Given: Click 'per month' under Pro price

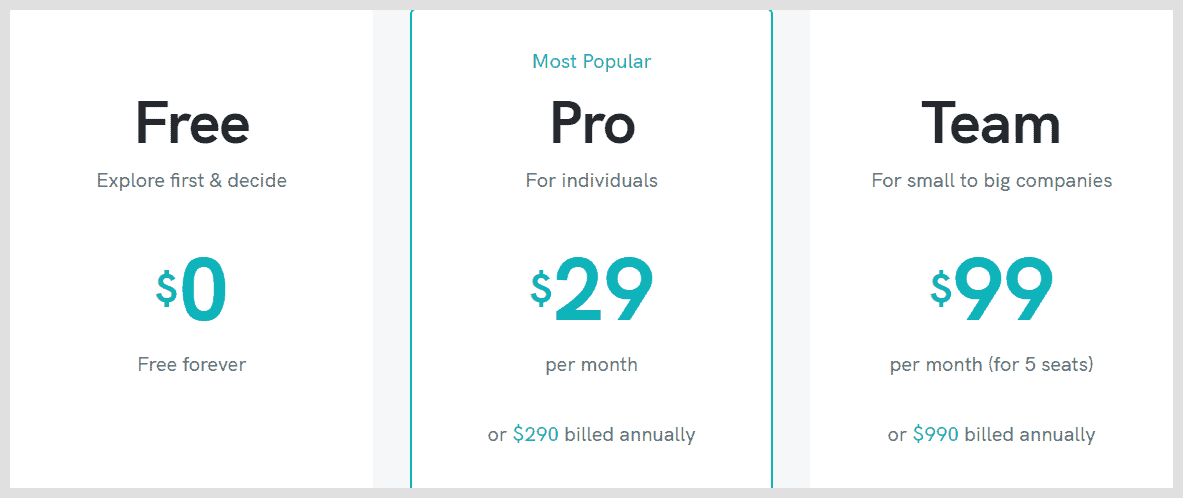Looking at the screenshot, I should coord(592,365).
